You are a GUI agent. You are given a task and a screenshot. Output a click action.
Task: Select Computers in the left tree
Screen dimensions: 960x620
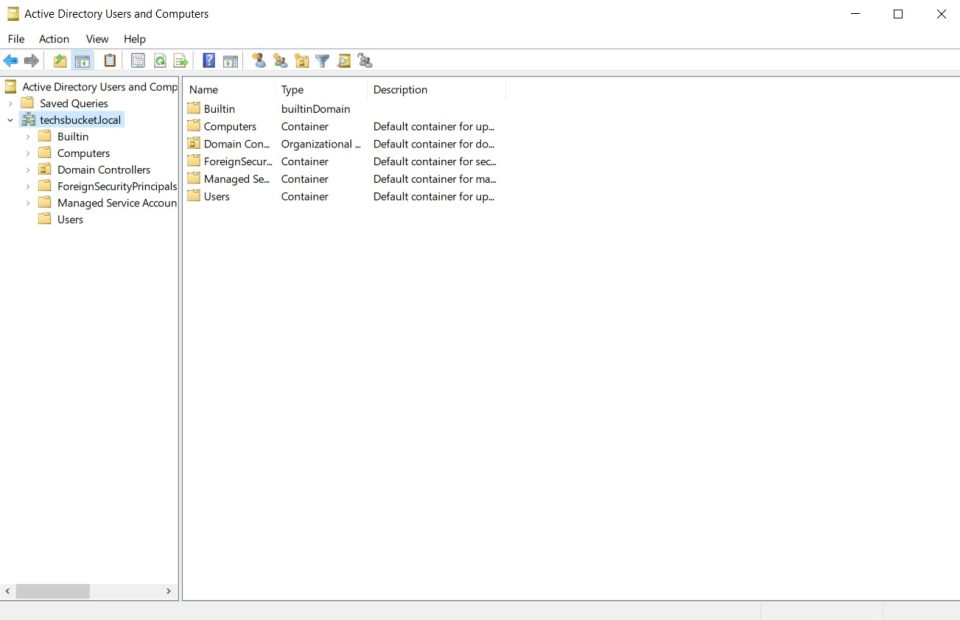pos(83,153)
